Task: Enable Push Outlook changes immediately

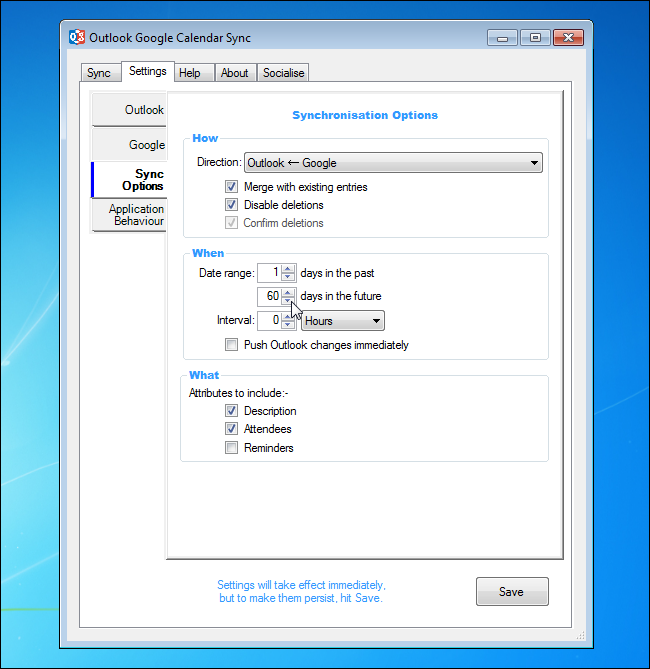Action: (231, 345)
